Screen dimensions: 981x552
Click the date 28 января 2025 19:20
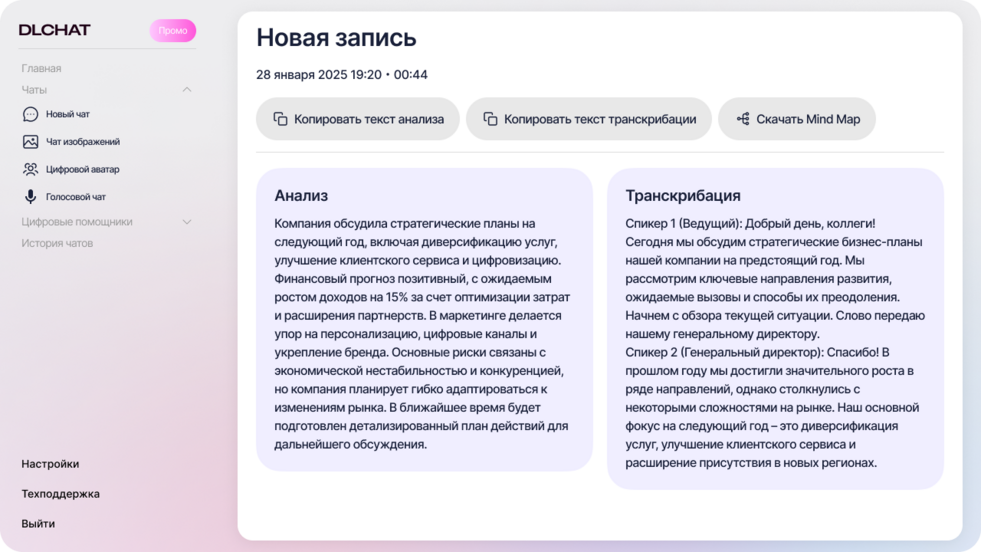pyautogui.click(x=318, y=74)
